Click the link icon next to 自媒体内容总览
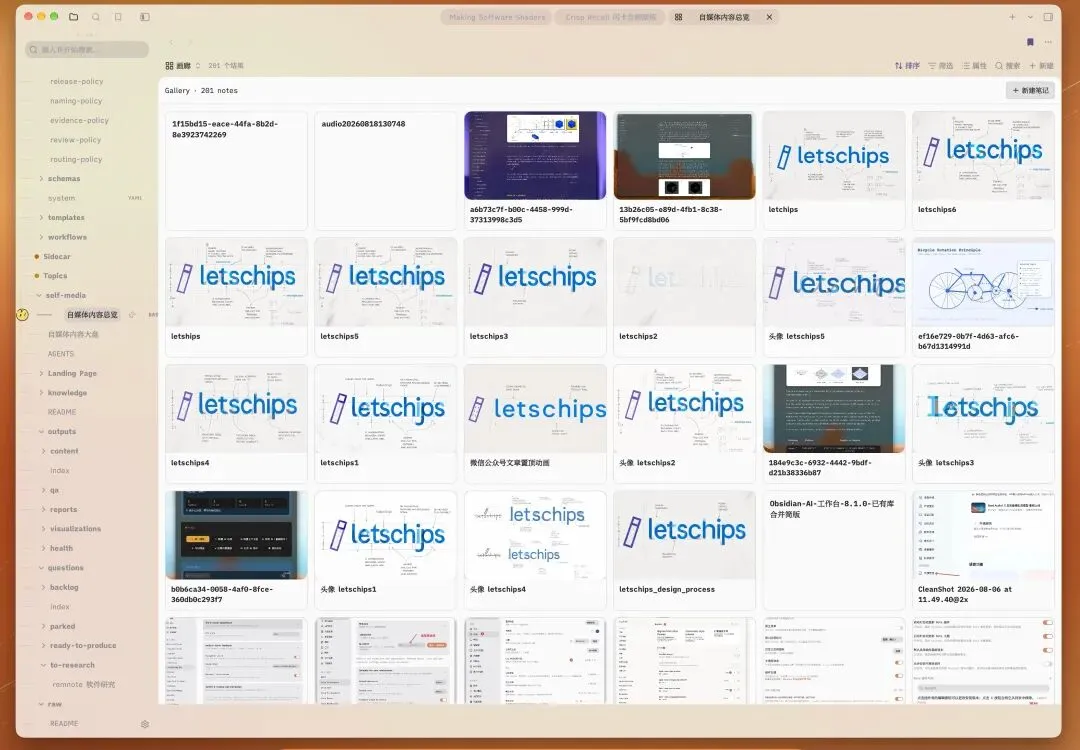 [132, 315]
